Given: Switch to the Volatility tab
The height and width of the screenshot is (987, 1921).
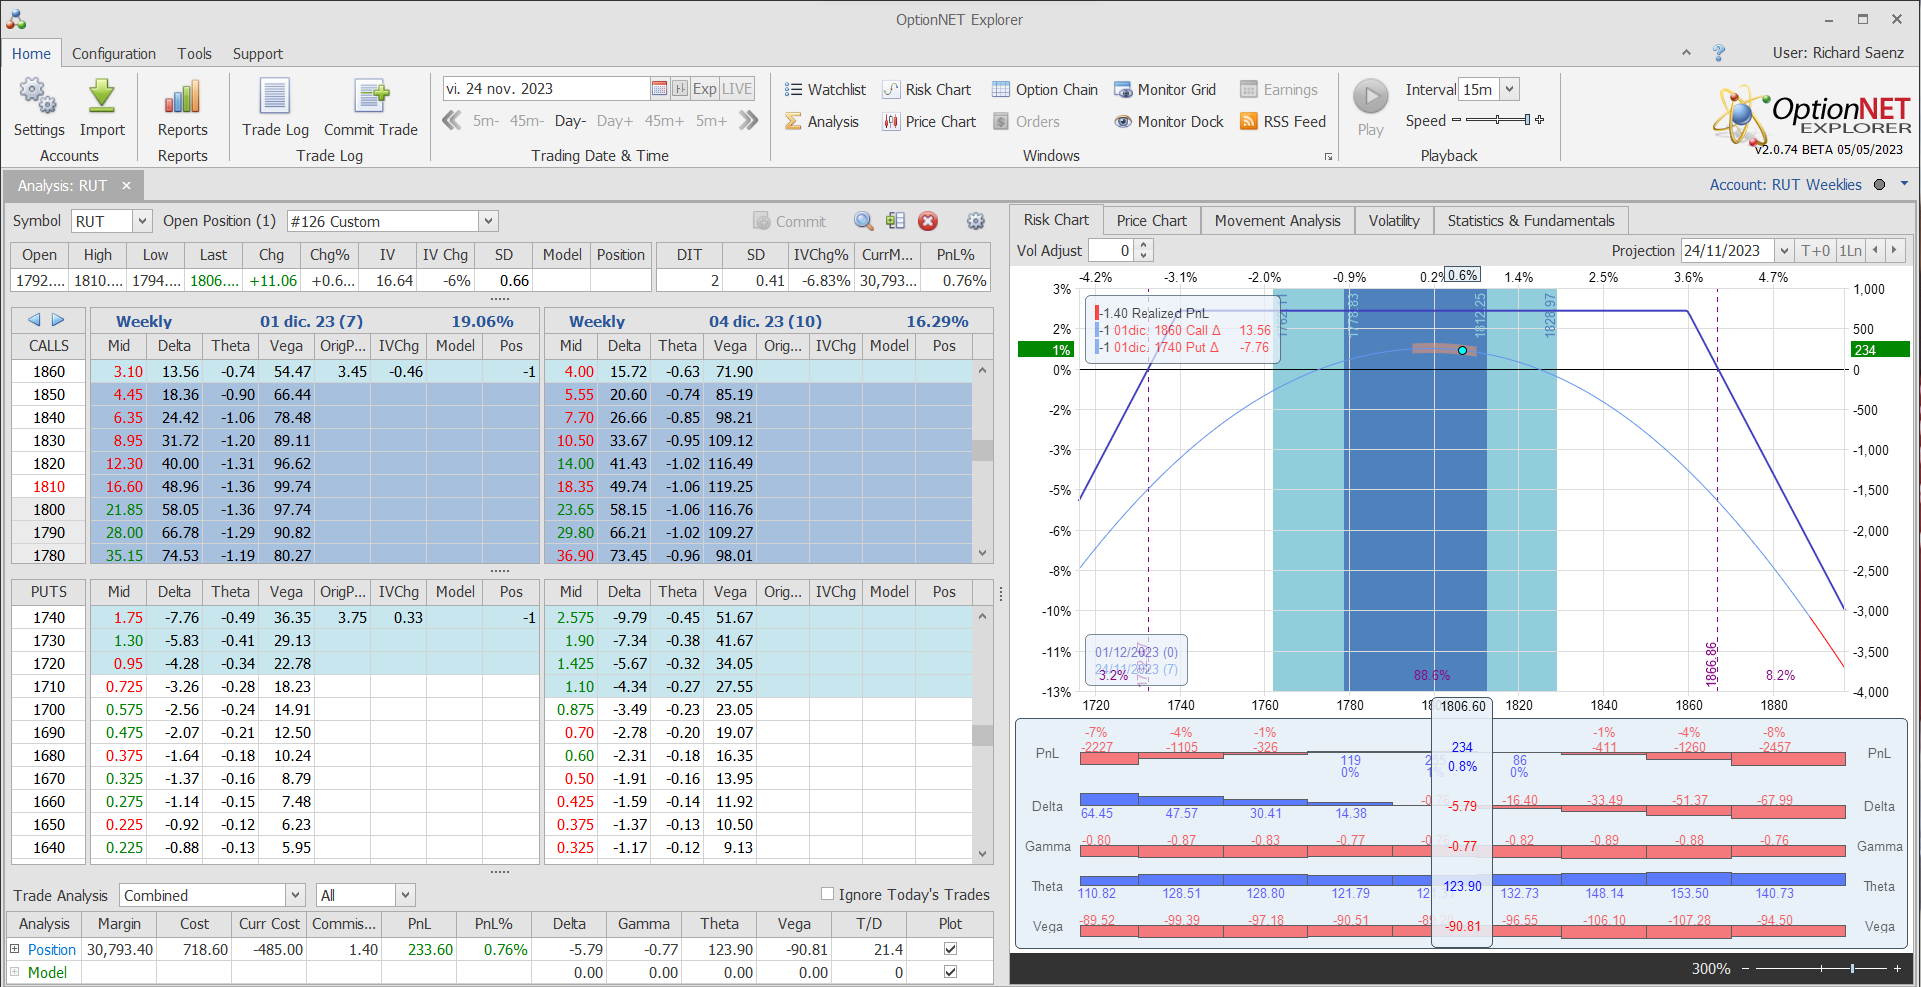Looking at the screenshot, I should (1393, 221).
